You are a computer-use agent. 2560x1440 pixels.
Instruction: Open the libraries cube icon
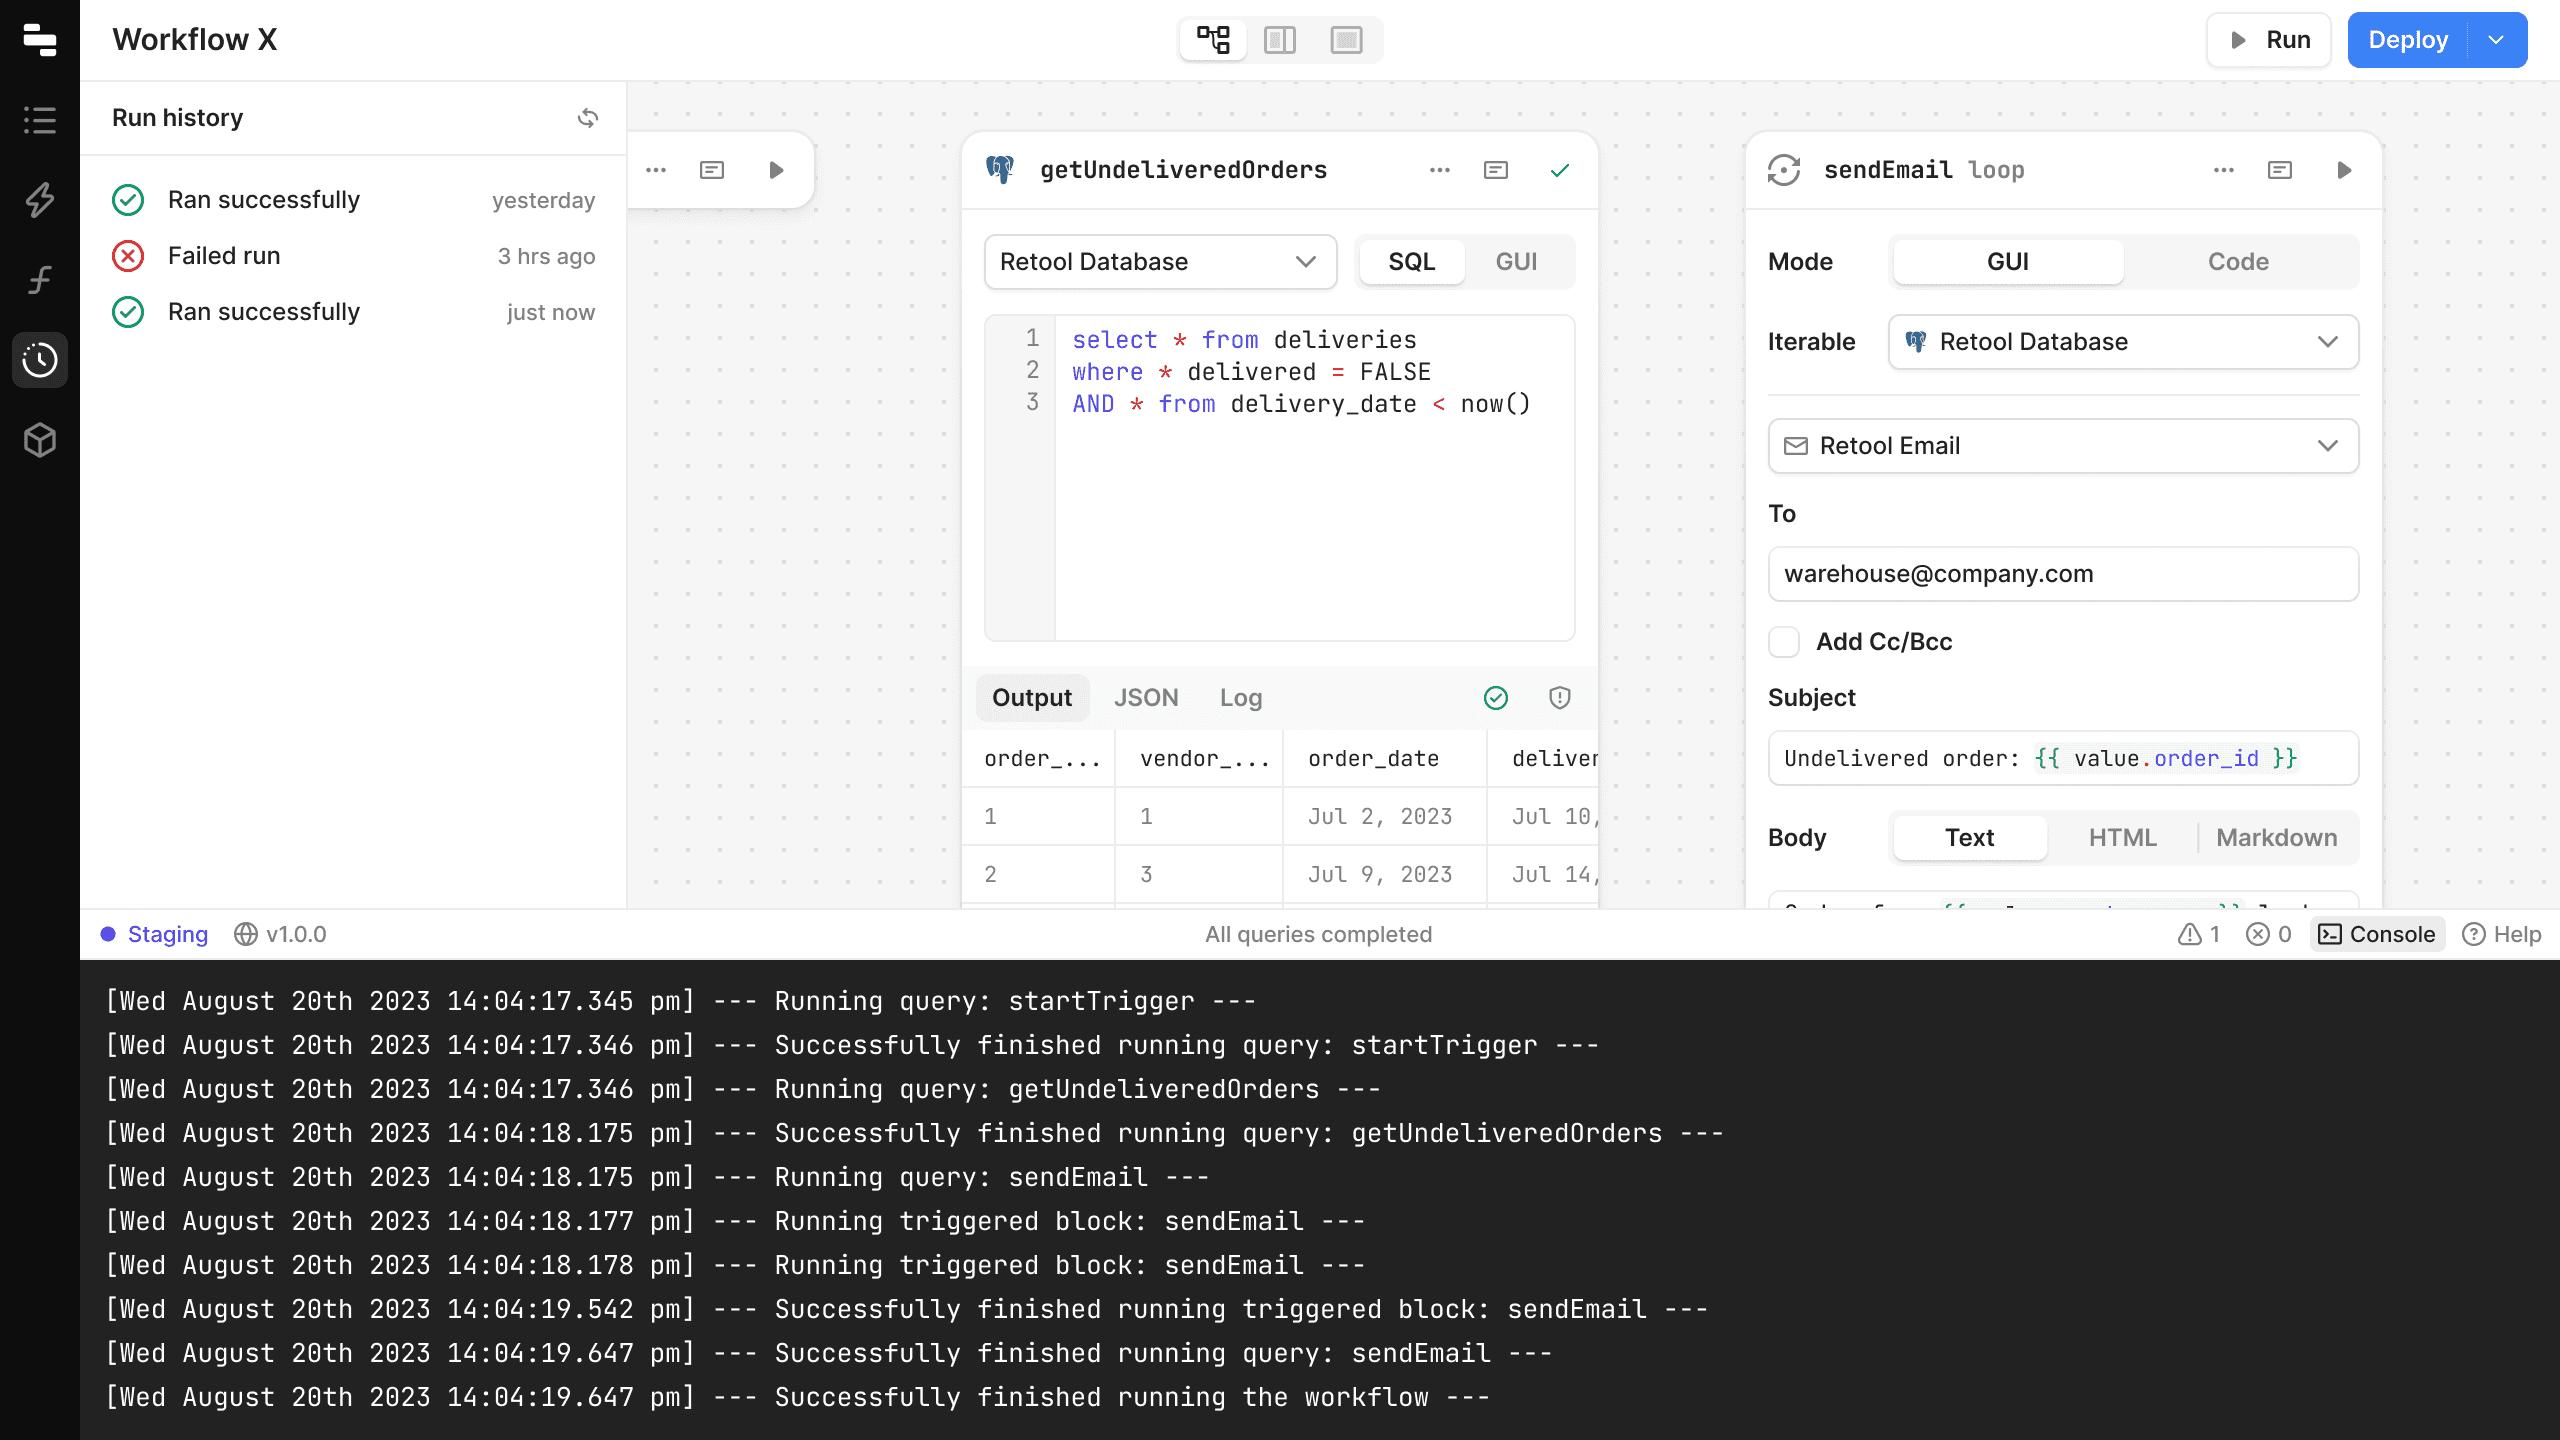point(40,440)
